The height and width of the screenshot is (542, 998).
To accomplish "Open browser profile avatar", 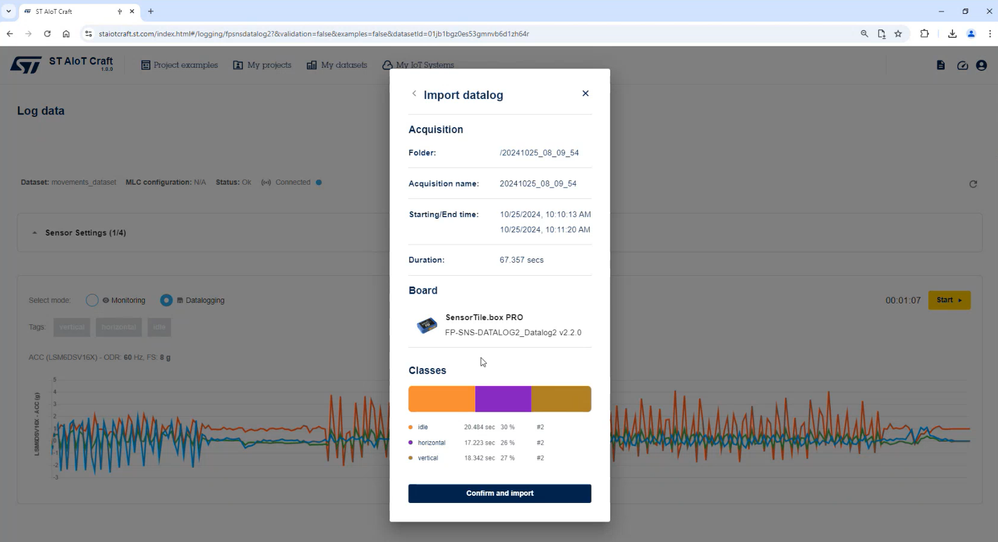I will click(x=971, y=34).
